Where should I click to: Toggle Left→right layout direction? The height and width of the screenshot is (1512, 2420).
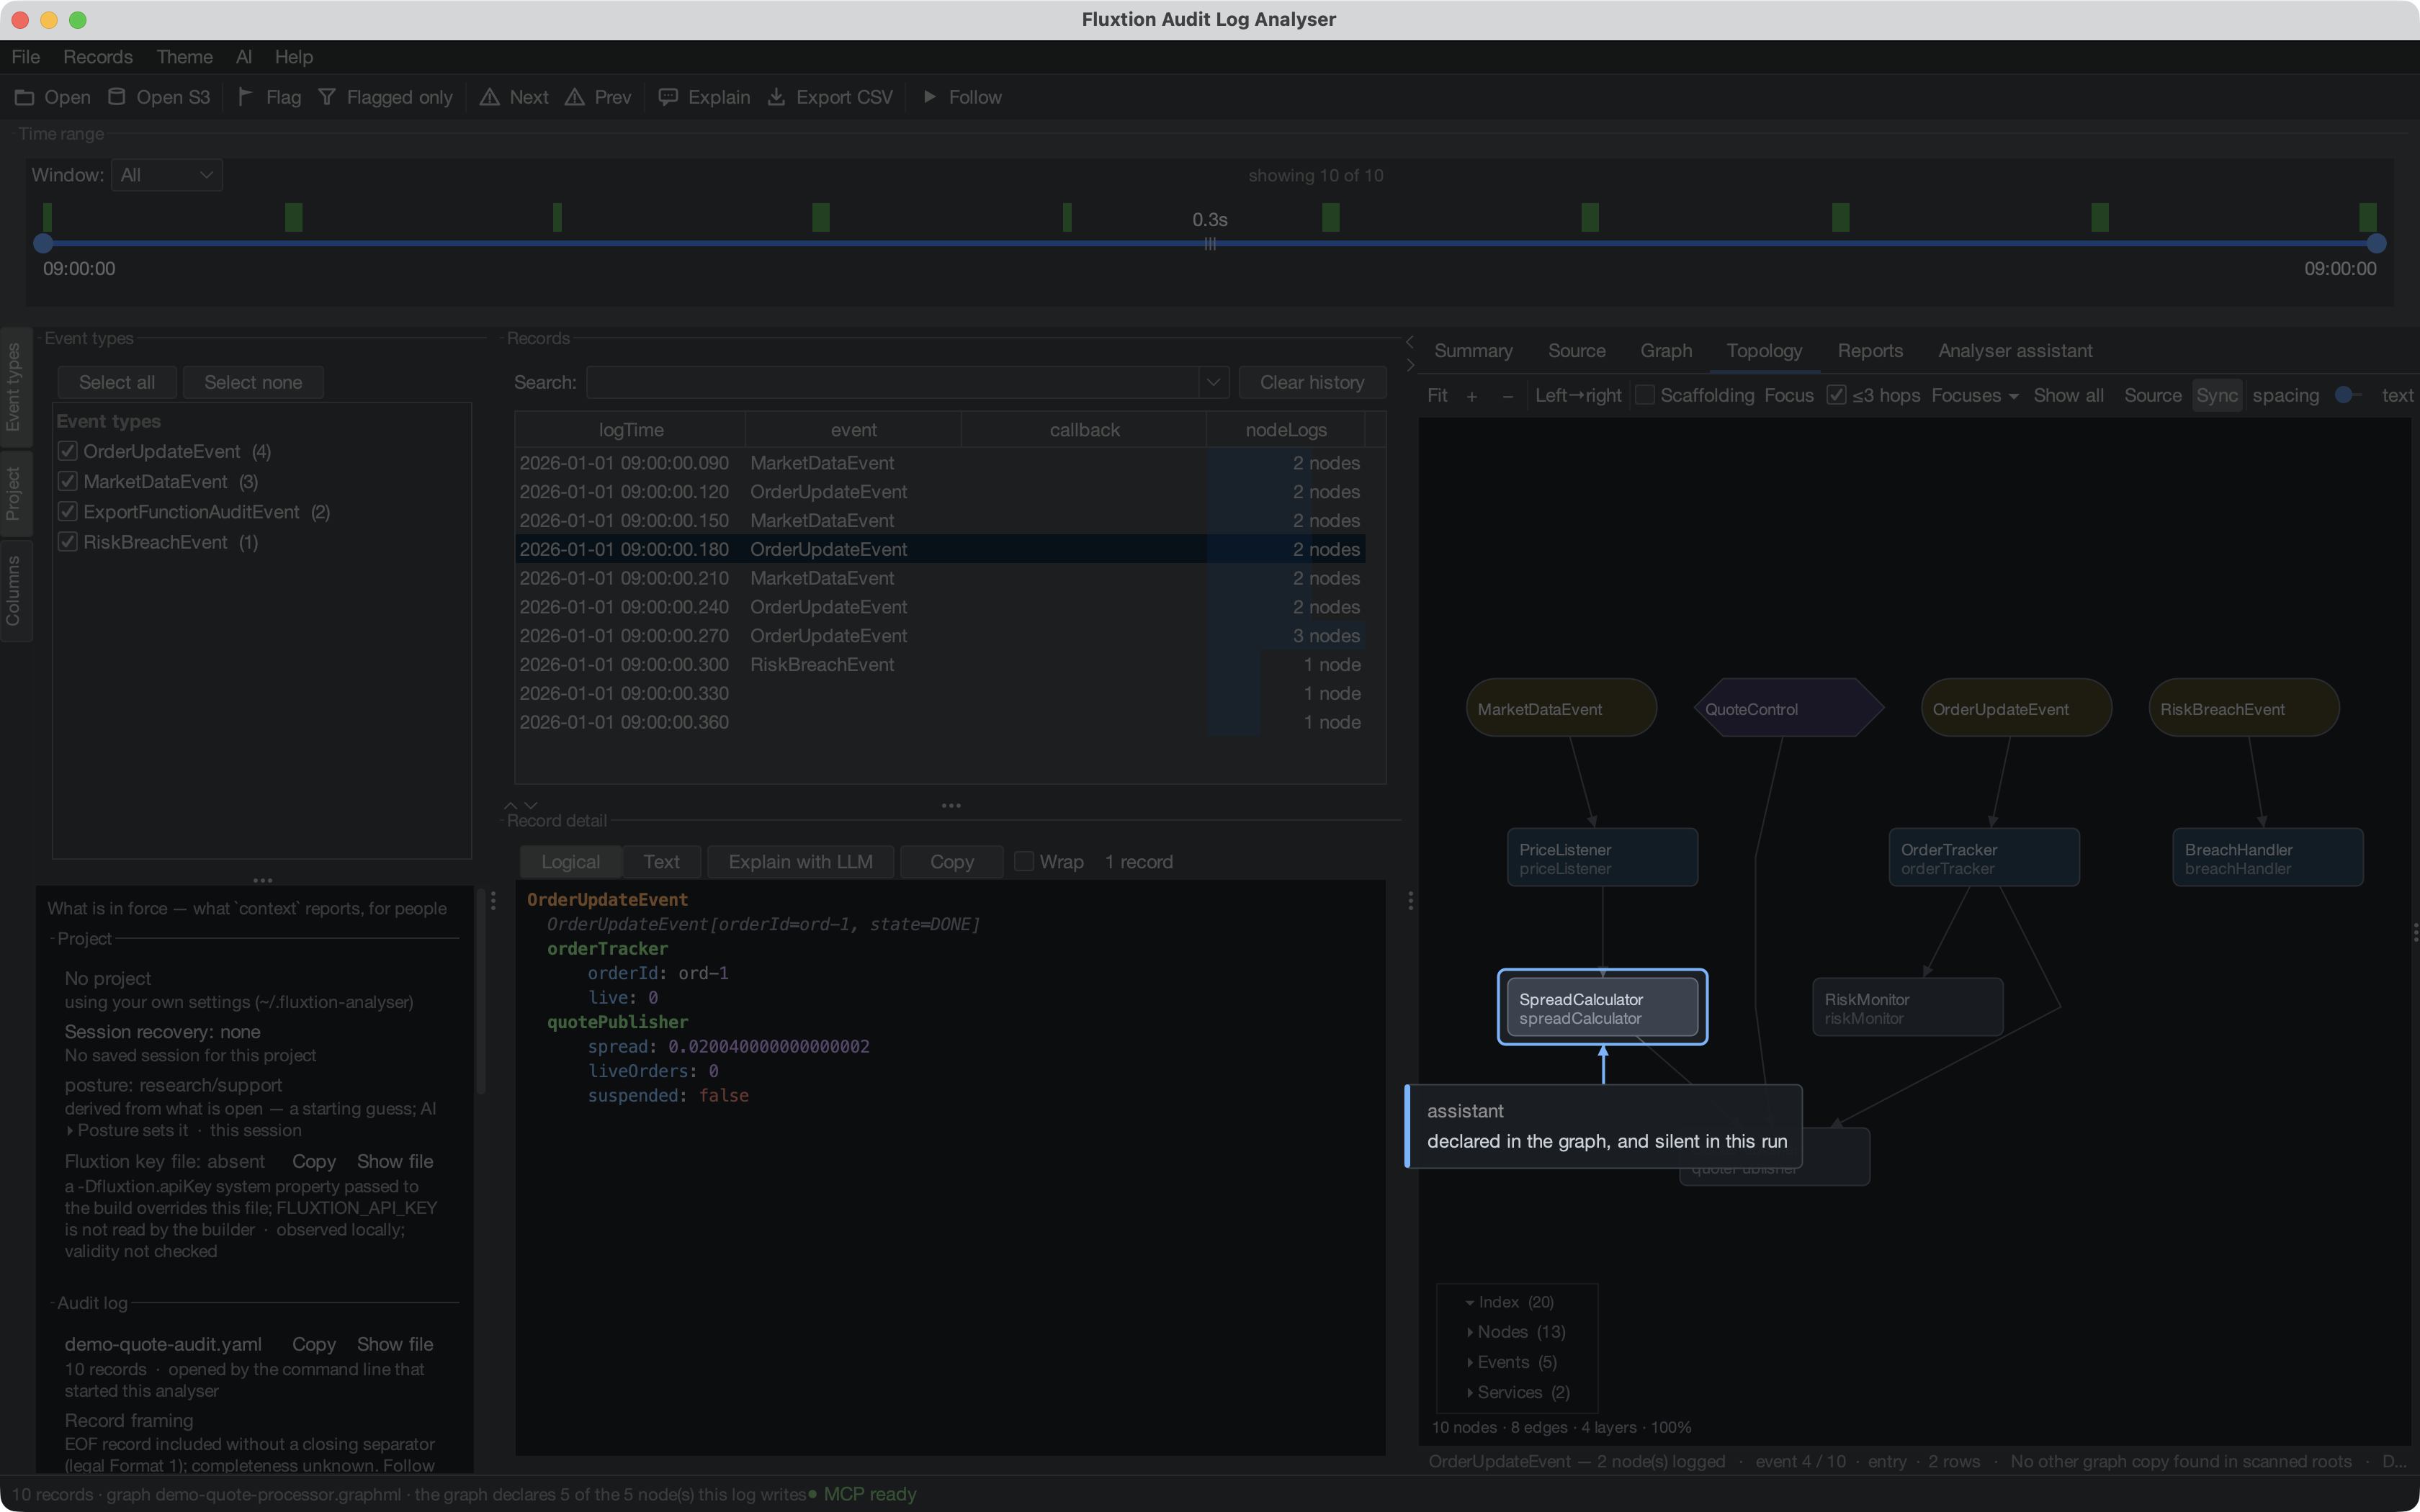[x=1578, y=396]
